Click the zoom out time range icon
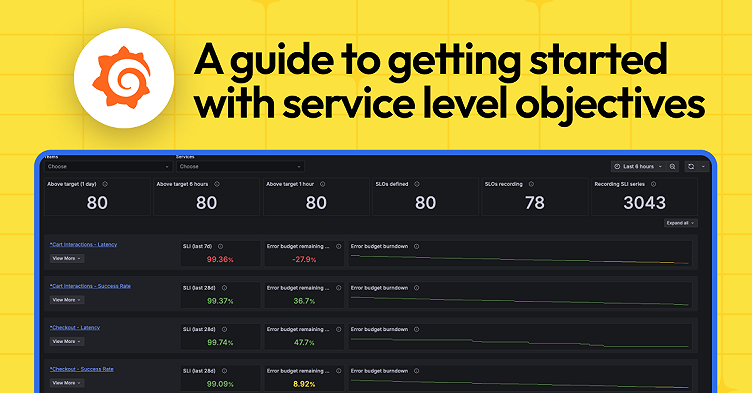752x393 pixels. coord(672,167)
